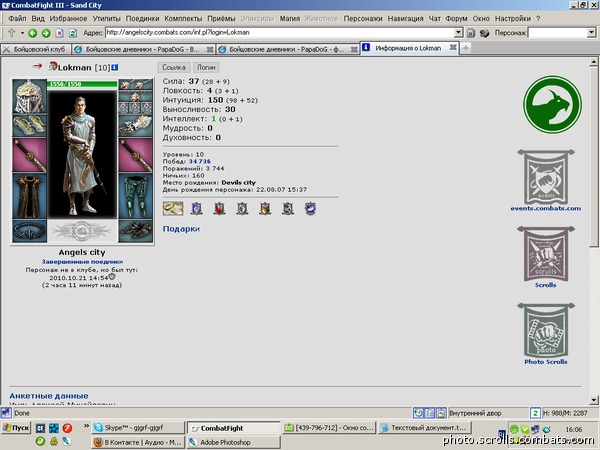
Task: Expand the address bar dropdown arrow
Action: [458, 33]
